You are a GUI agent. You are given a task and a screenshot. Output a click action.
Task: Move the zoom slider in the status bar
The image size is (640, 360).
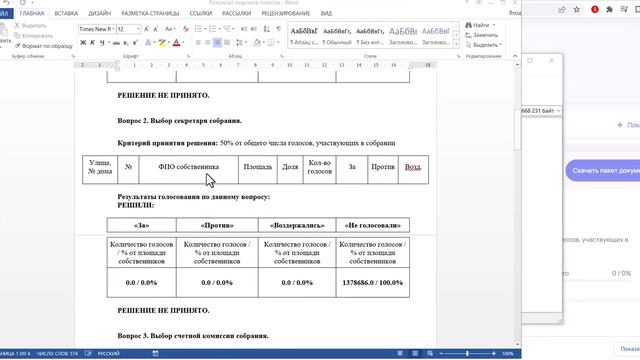pos(467,353)
